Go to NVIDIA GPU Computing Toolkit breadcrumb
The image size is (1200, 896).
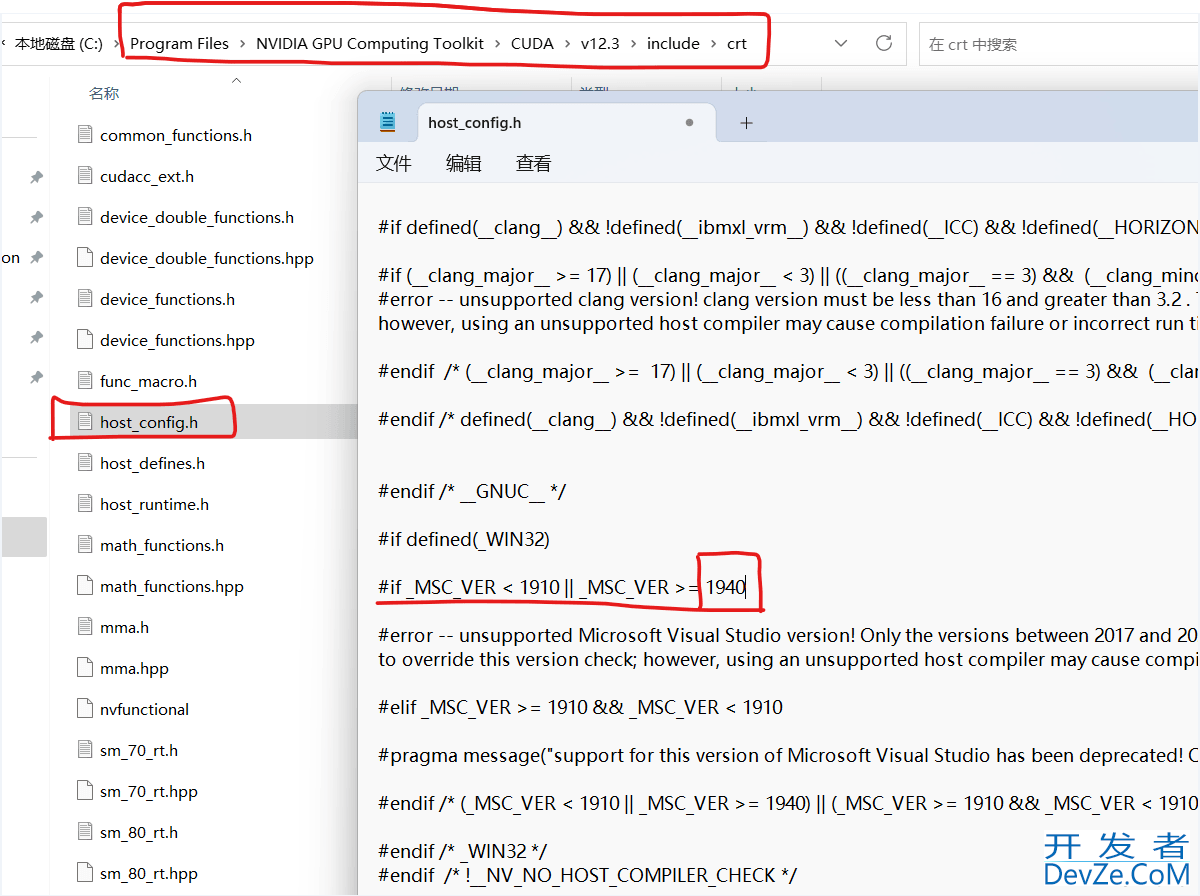pos(370,44)
